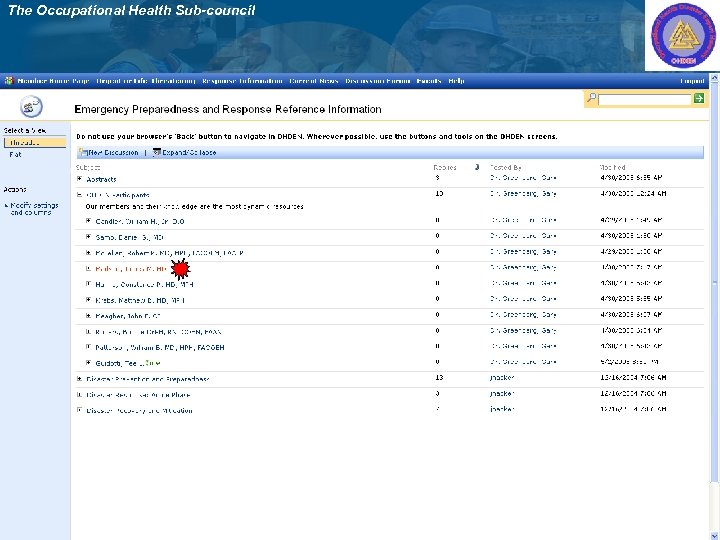This screenshot has width=720, height=540.
Task: Expand the Meagher, John thread toggle
Action: 89,315
